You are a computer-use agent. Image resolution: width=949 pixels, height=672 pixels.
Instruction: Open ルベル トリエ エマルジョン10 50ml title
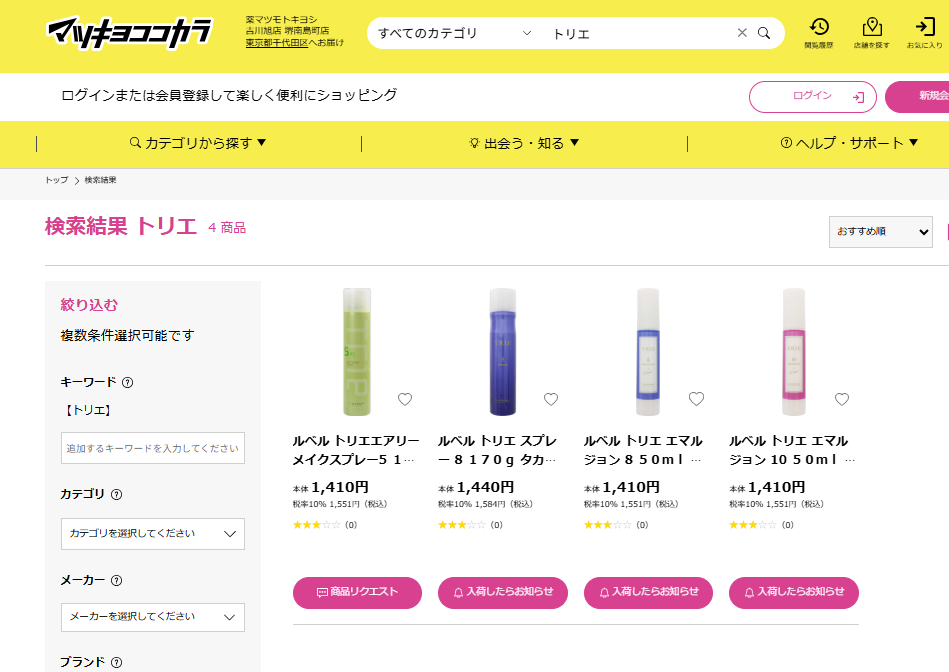pos(792,450)
